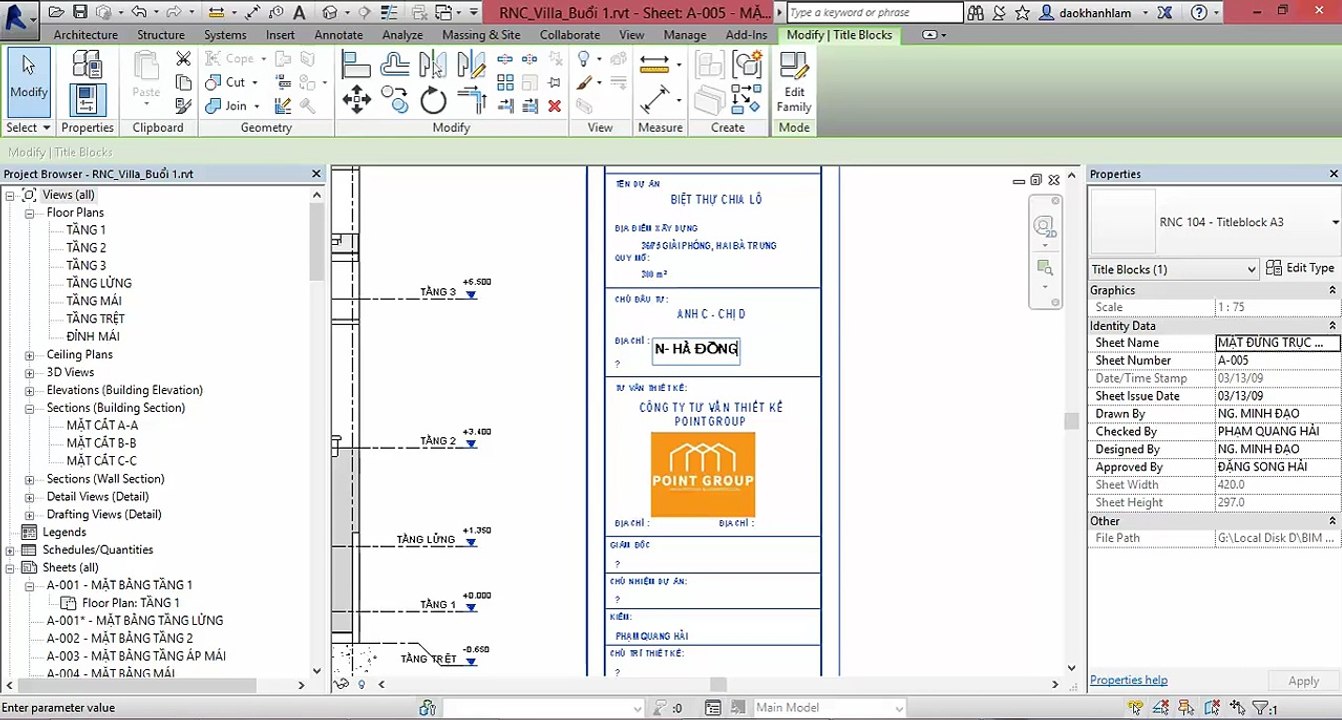Collapse the Identity Data properties group
Viewport: 1342px width, 720px height.
[x=1332, y=326]
